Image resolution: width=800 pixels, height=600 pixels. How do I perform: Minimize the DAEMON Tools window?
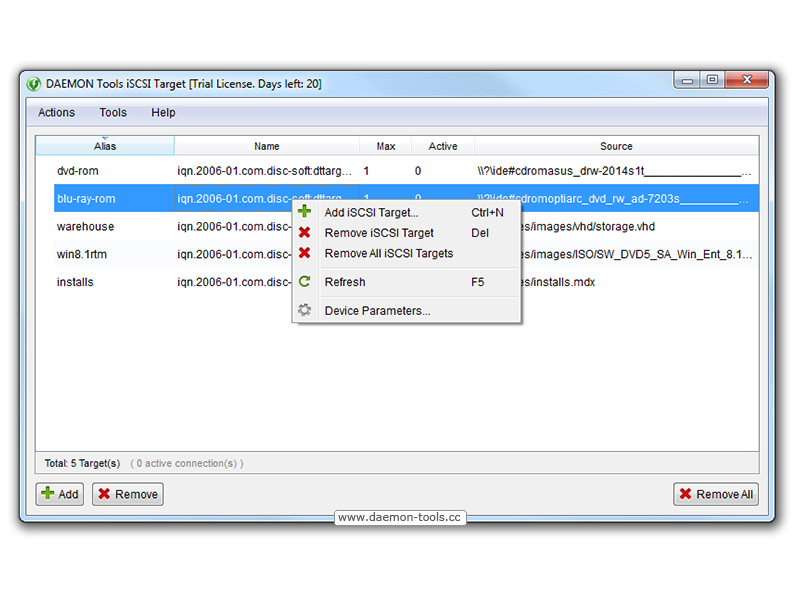(687, 80)
